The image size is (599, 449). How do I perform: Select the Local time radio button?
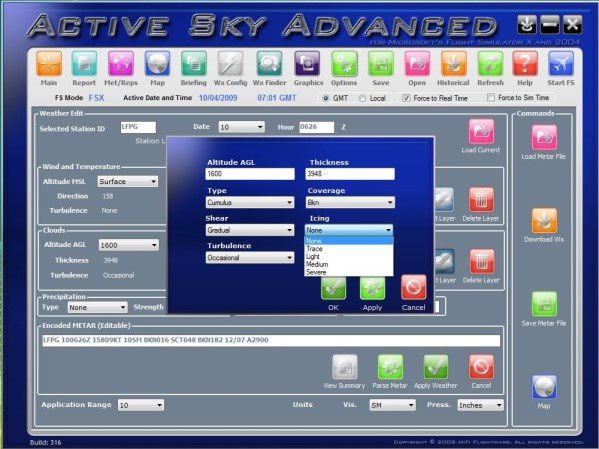pos(362,98)
